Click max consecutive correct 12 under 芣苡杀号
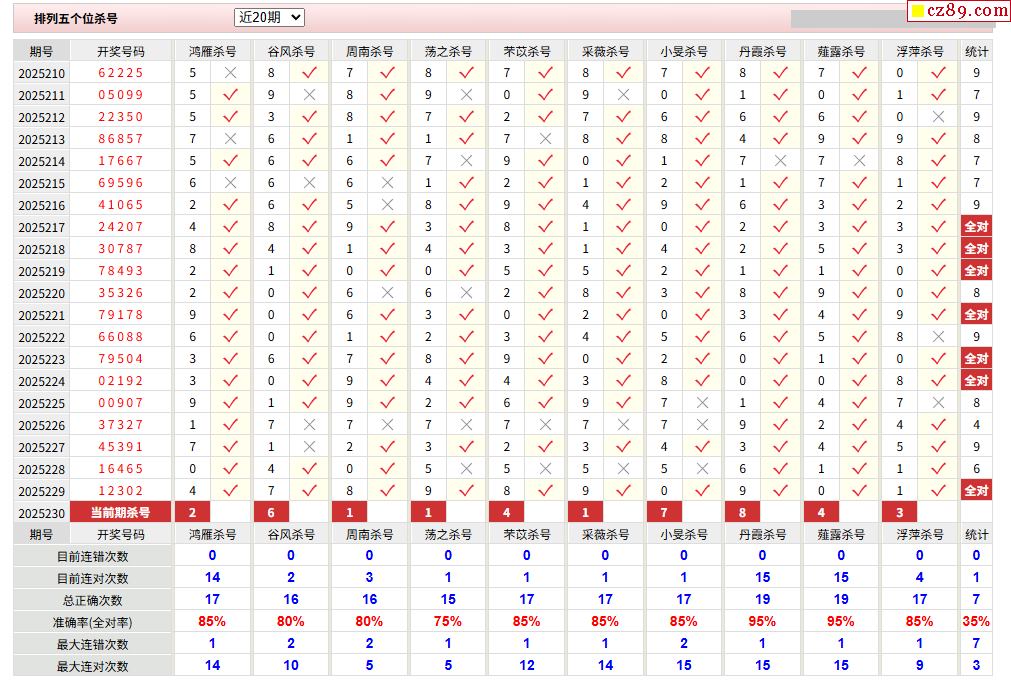The width and height of the screenshot is (1011, 682). pyautogui.click(x=527, y=665)
